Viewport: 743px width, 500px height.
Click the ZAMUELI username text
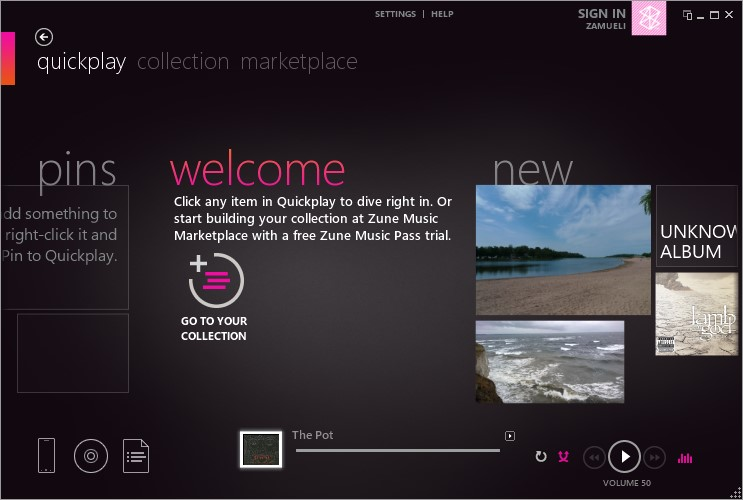coord(606,26)
